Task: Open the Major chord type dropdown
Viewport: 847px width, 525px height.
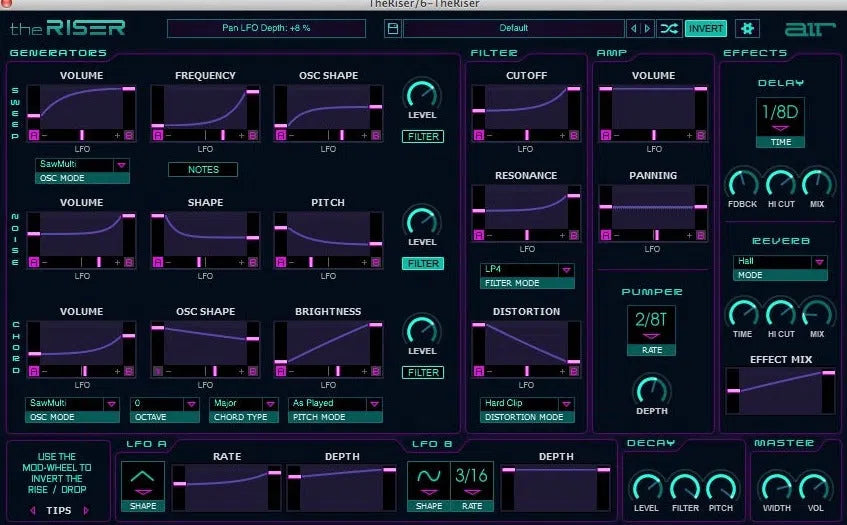Action: tap(244, 404)
